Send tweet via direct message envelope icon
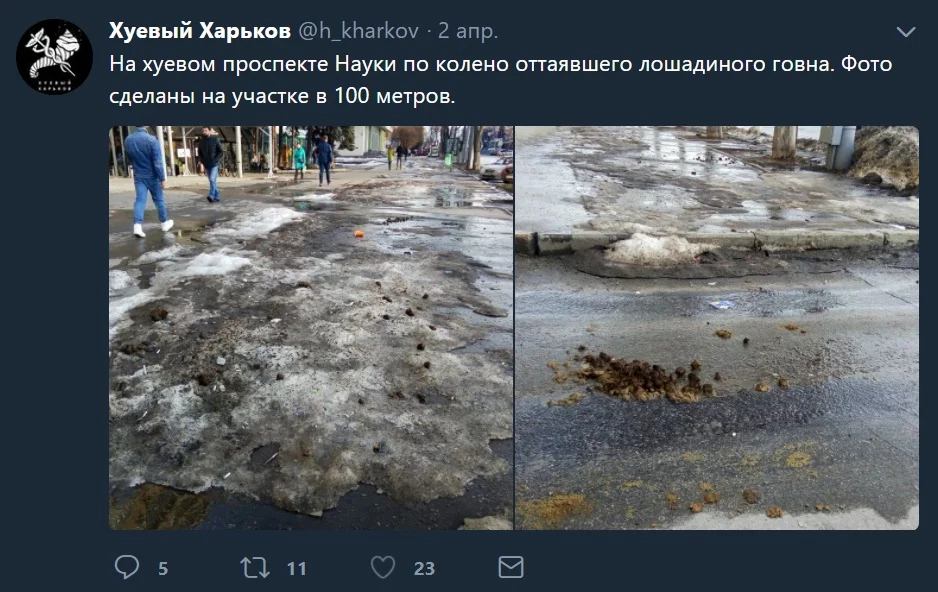 pyautogui.click(x=511, y=567)
